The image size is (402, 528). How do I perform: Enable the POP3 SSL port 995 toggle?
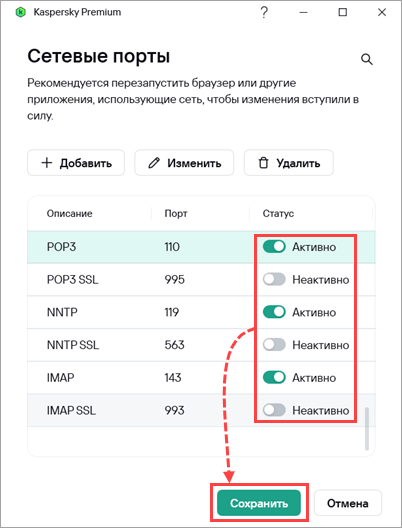[274, 279]
